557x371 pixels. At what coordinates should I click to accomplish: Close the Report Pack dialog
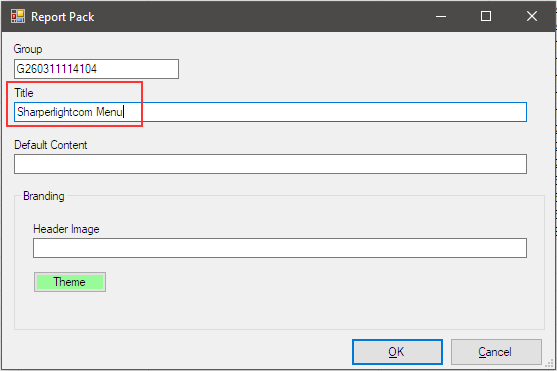[532, 16]
